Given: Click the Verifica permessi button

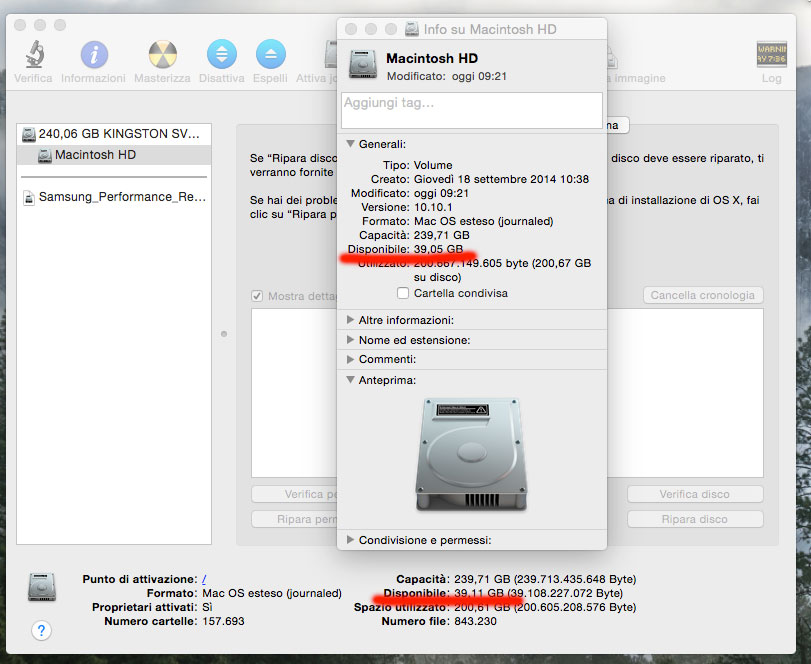Looking at the screenshot, I should (x=294, y=494).
